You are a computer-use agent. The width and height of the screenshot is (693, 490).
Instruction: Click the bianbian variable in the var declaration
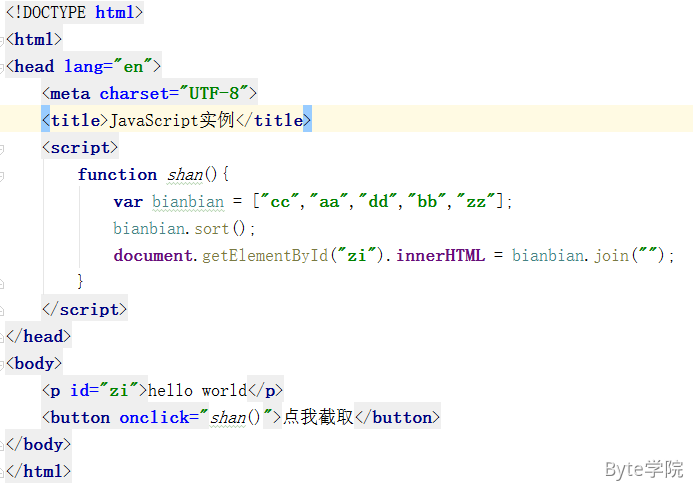[x=188, y=202]
